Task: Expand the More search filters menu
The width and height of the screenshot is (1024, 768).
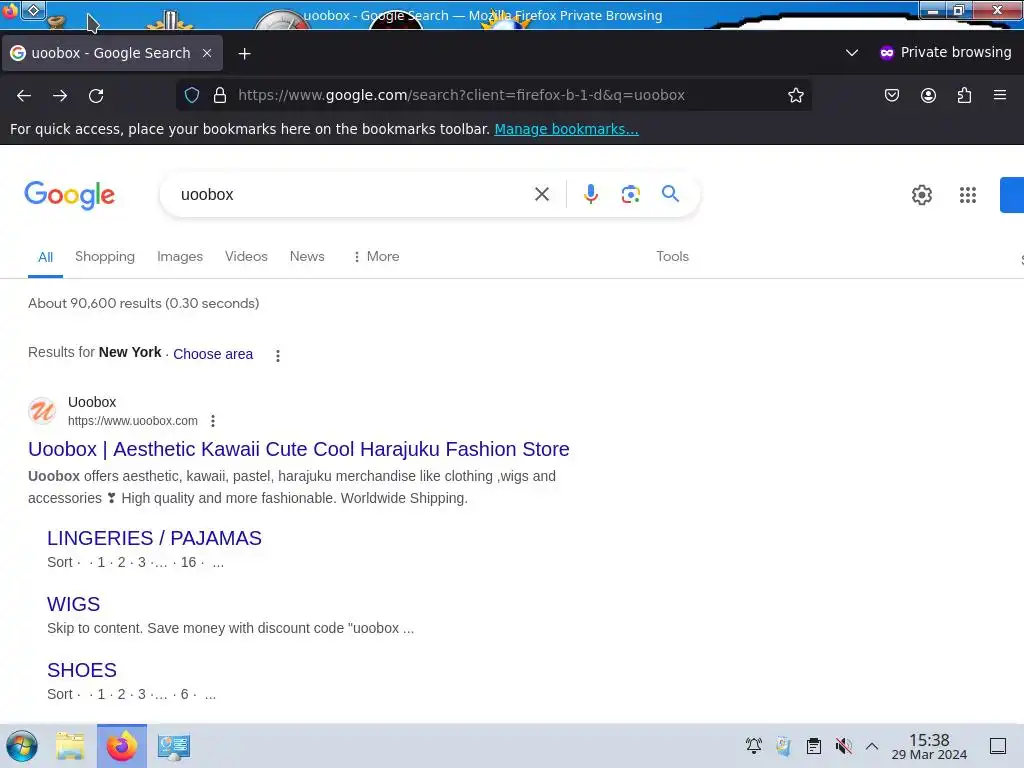Action: tap(376, 256)
